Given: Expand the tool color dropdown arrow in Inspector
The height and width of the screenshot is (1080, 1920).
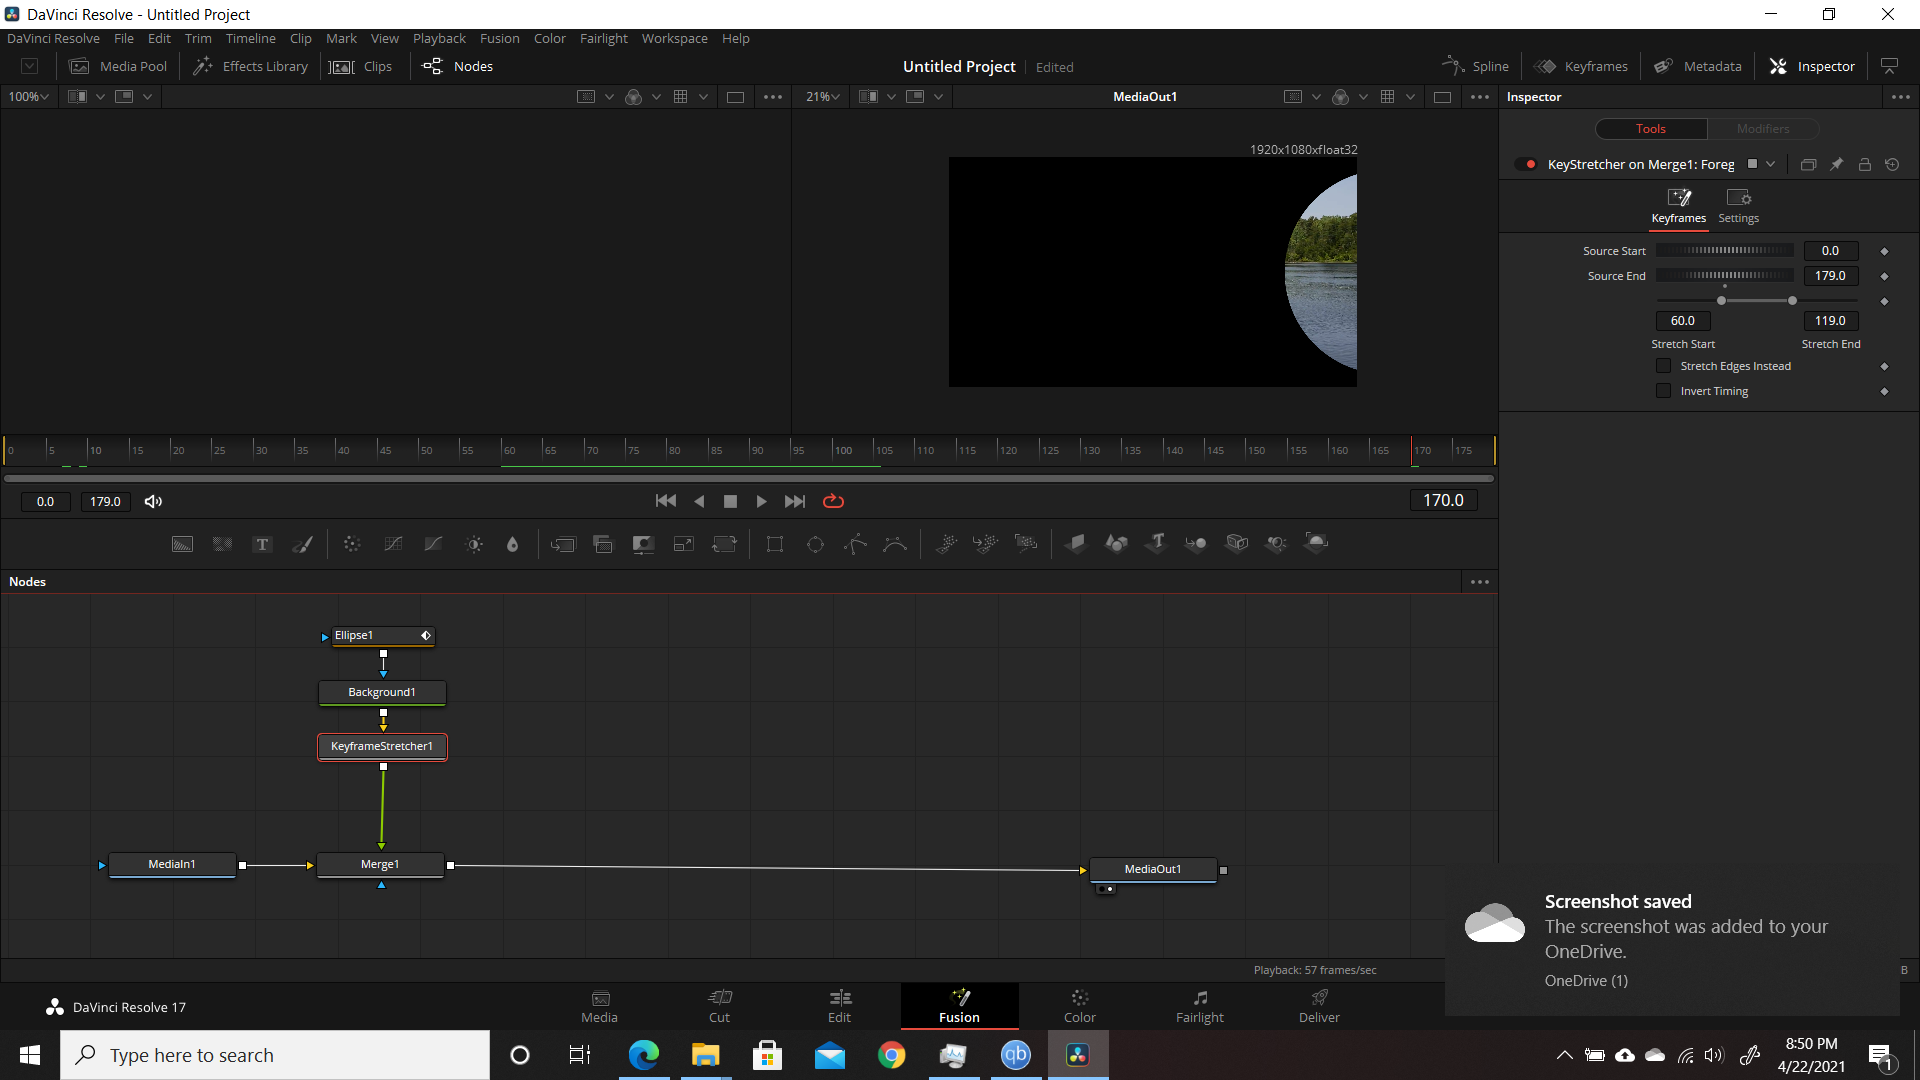Looking at the screenshot, I should coord(1771,165).
